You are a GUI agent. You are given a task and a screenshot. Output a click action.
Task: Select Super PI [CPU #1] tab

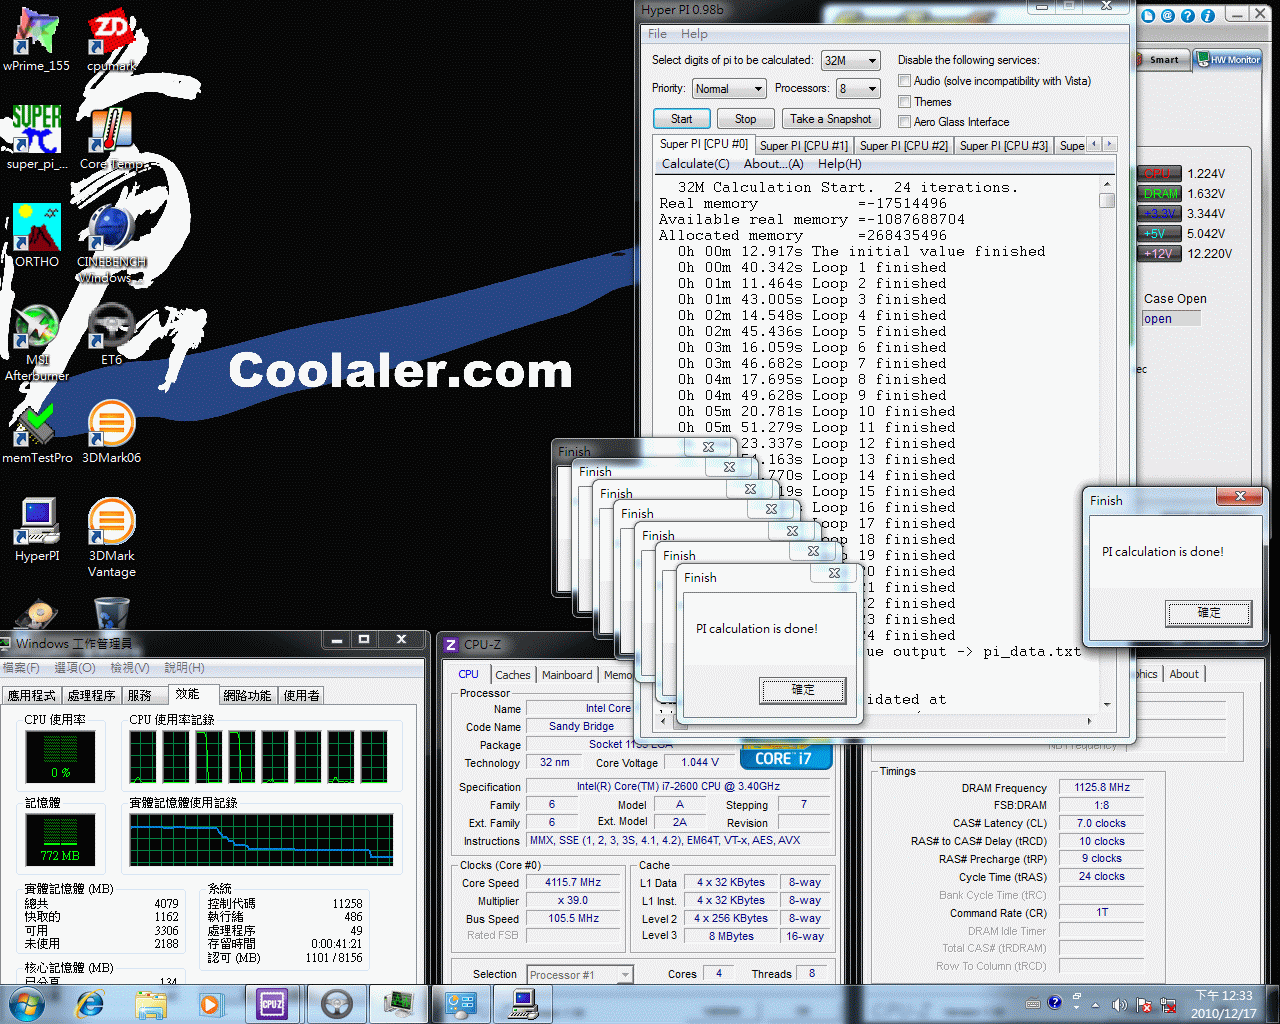coord(803,146)
